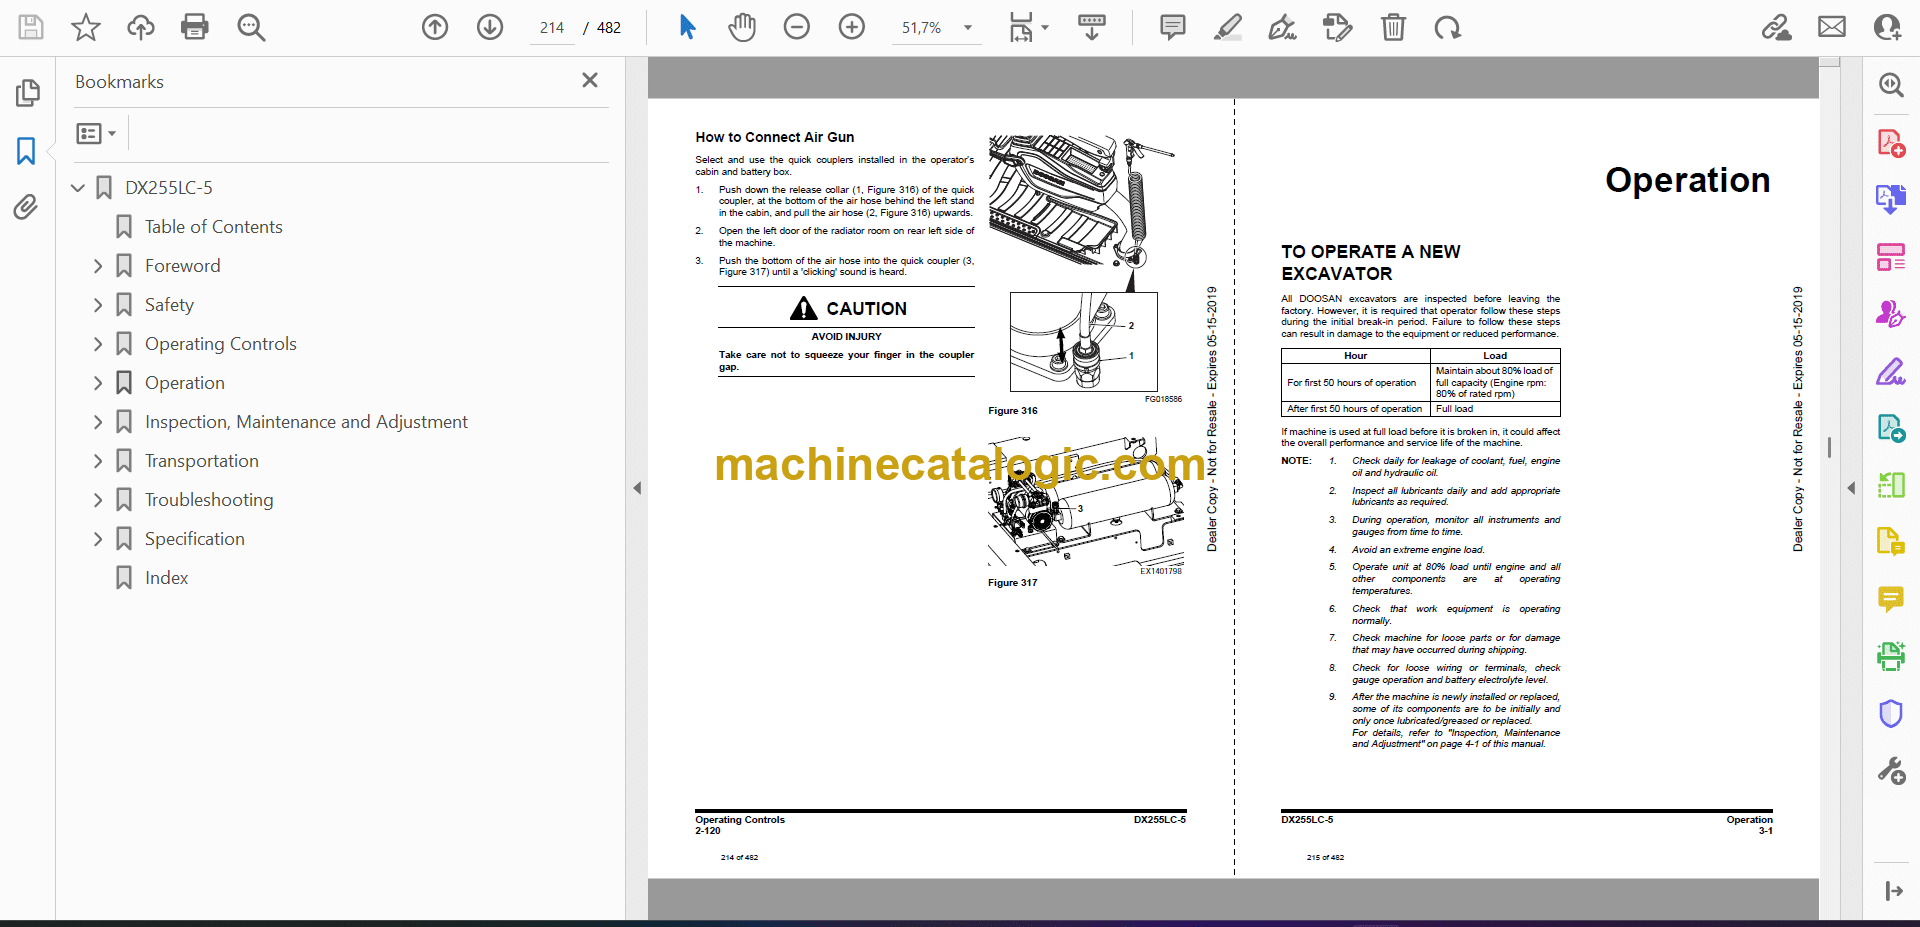1920x927 pixels.
Task: Click the page number input field
Action: [x=552, y=28]
